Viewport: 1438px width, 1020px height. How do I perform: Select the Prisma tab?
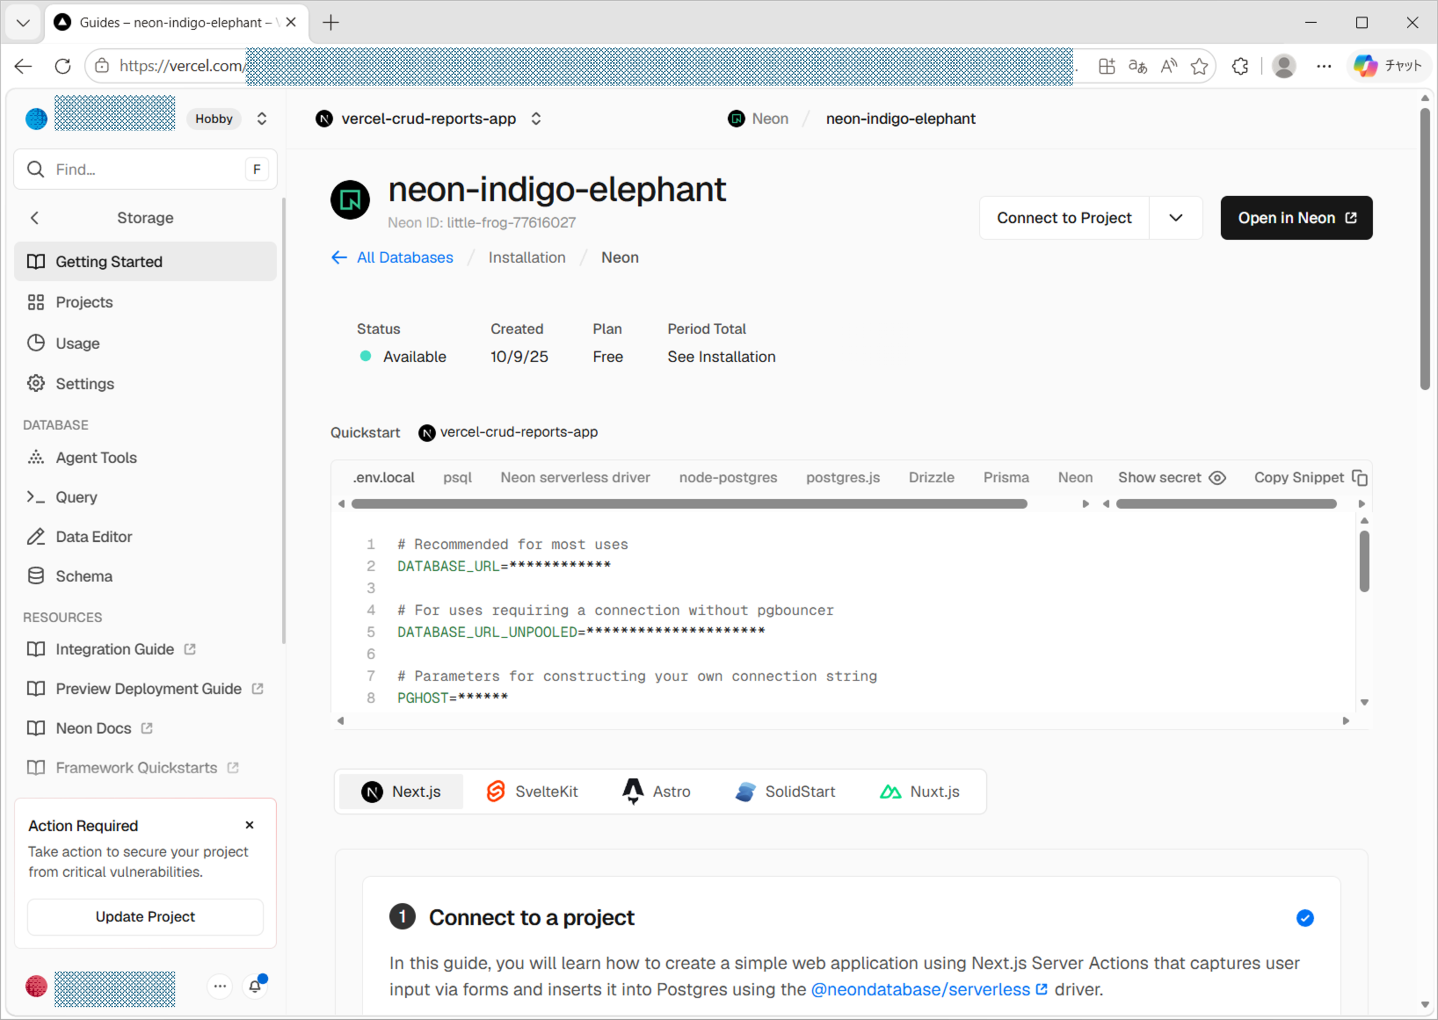[1006, 477]
